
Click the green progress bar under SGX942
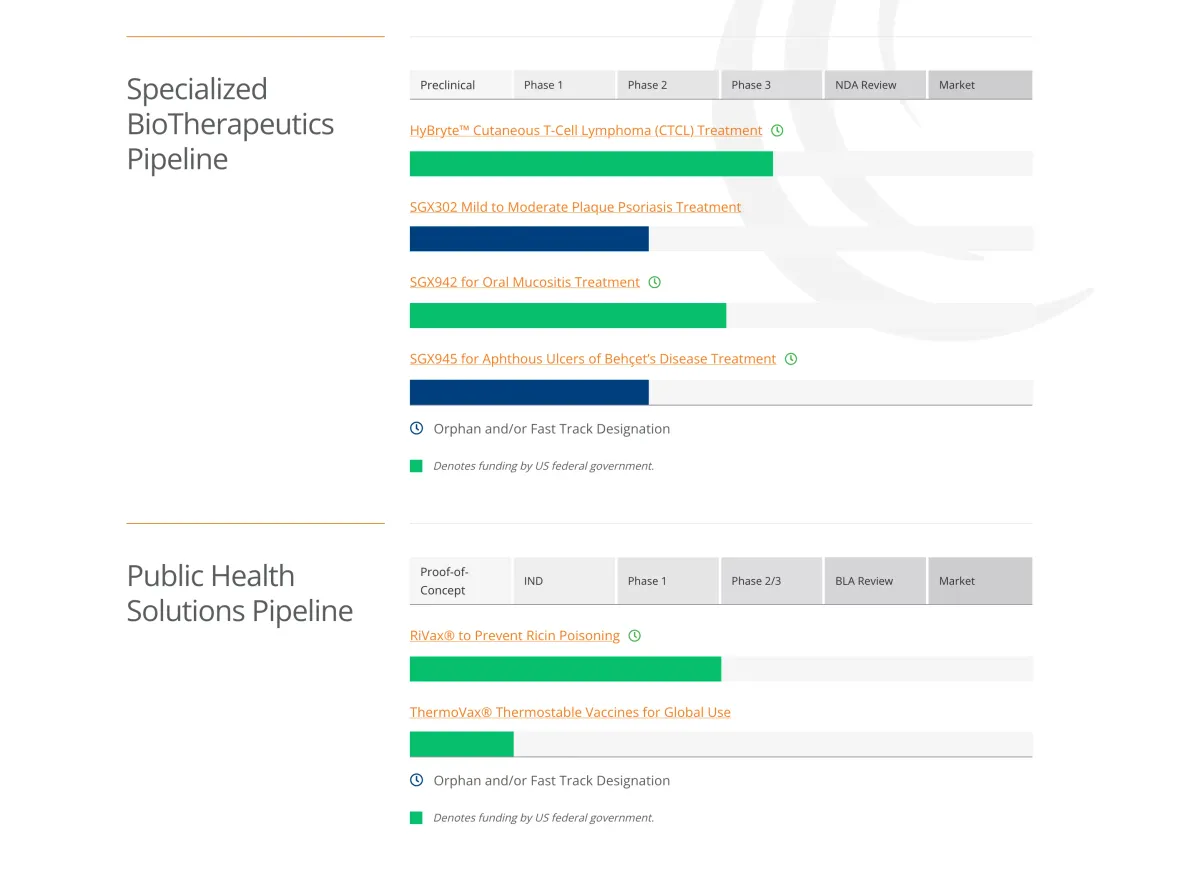567,315
